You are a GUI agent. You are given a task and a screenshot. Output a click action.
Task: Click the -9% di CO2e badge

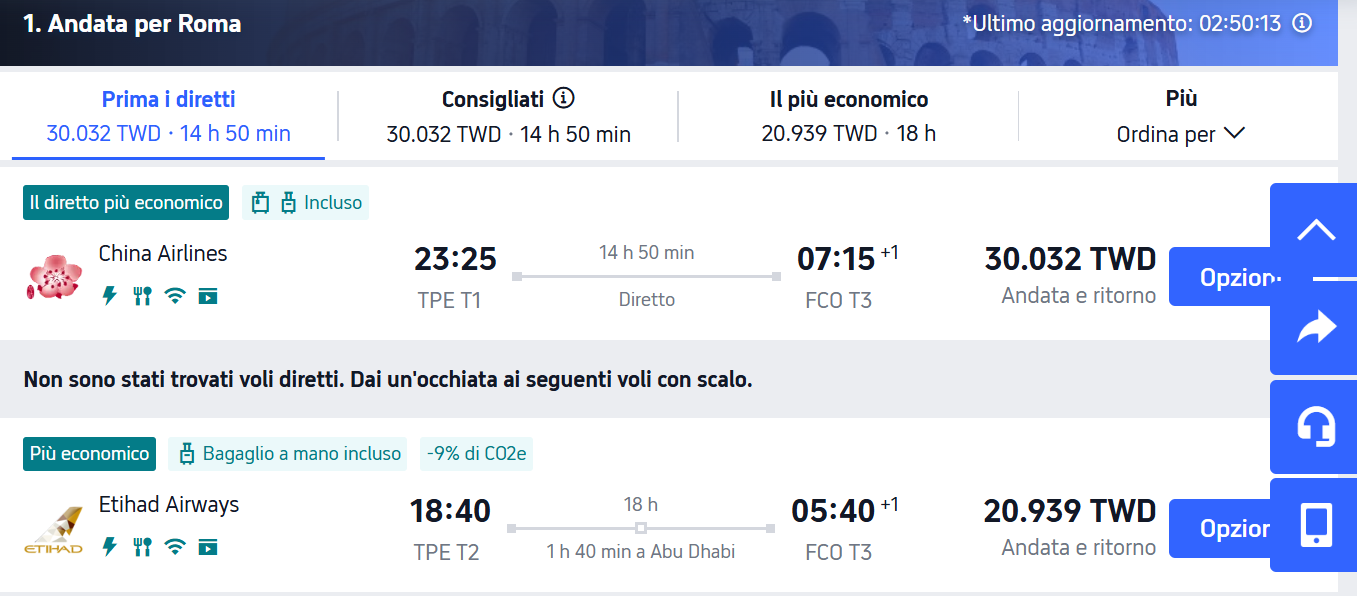477,454
